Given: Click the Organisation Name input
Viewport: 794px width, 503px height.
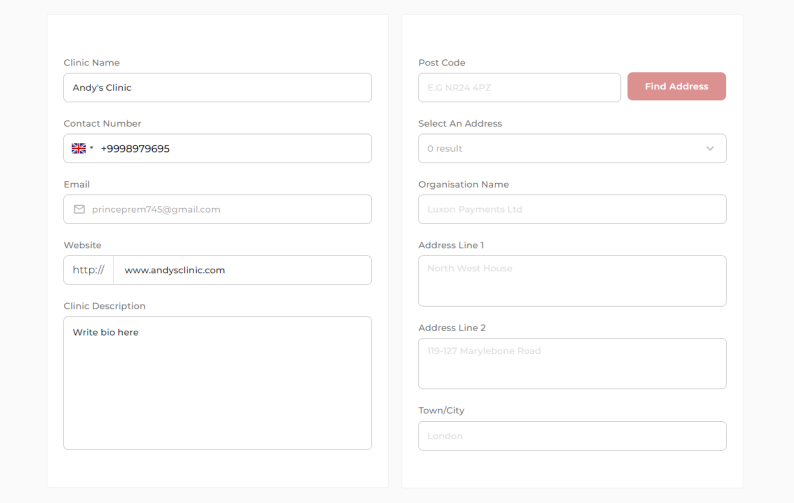Looking at the screenshot, I should pos(572,209).
